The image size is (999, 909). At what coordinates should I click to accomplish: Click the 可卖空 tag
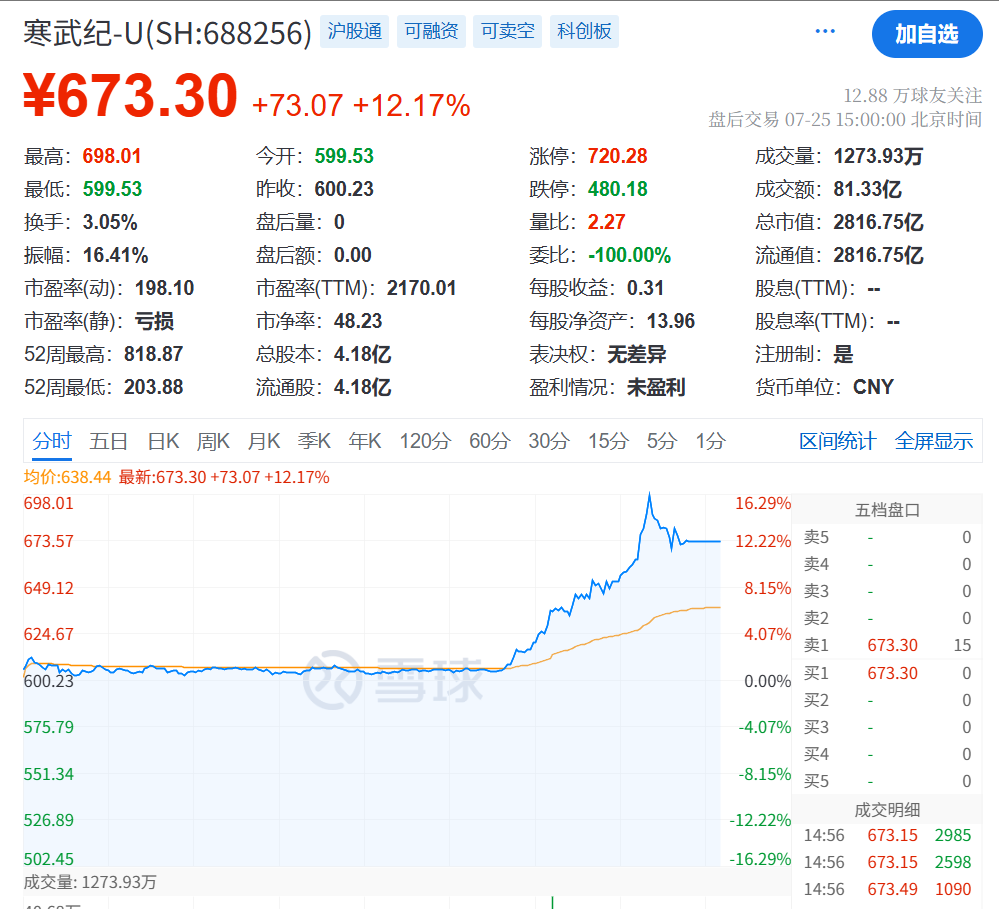(508, 32)
